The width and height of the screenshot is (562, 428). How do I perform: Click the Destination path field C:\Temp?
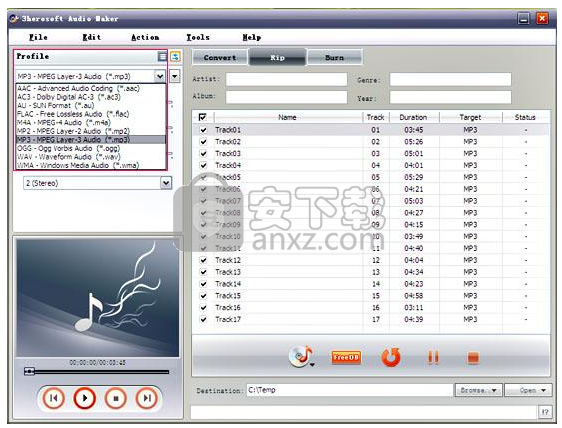(349, 390)
